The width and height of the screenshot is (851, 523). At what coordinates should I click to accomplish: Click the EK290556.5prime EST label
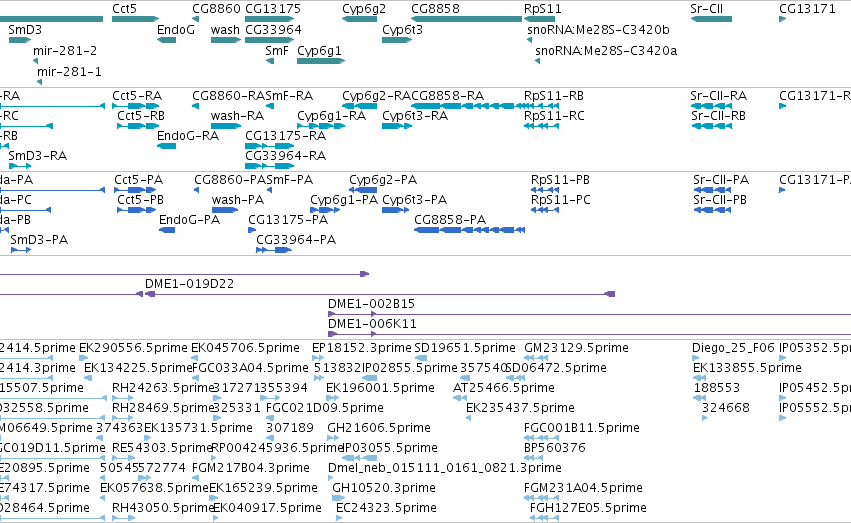(x=134, y=348)
